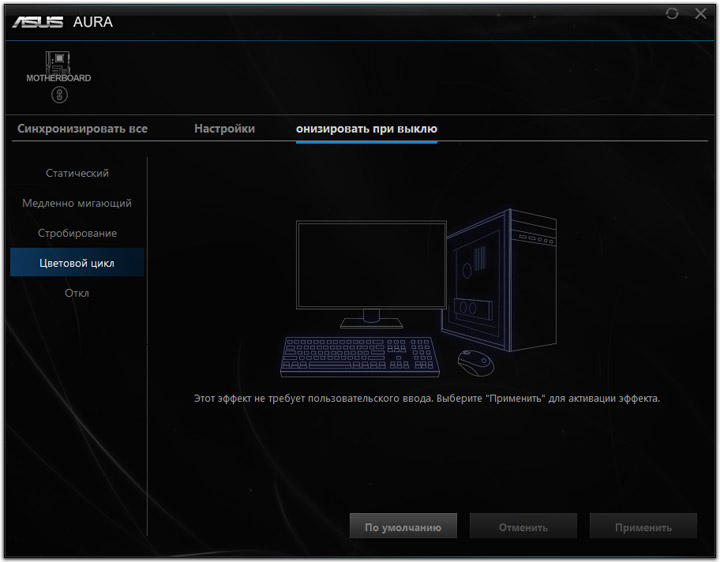Choose the Медленно мигающий effect

77,203
